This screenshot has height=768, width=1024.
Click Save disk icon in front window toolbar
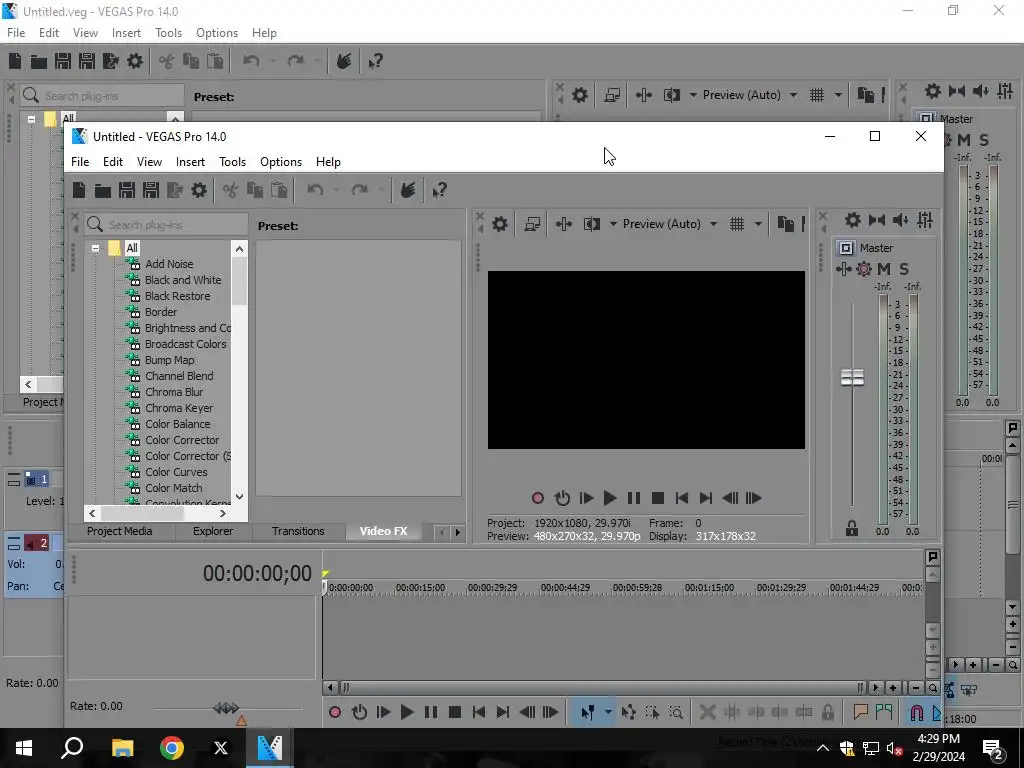[127, 190]
